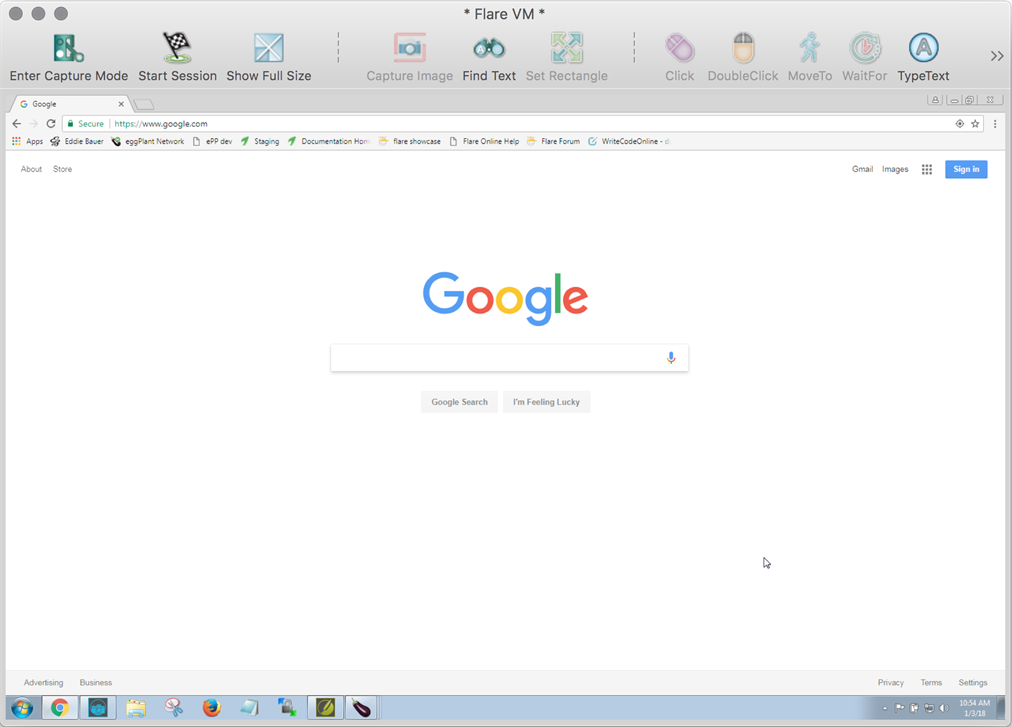Viewport: 1012px width, 727px height.
Task: Open the flare showcase bookmark folder
Action: point(410,141)
